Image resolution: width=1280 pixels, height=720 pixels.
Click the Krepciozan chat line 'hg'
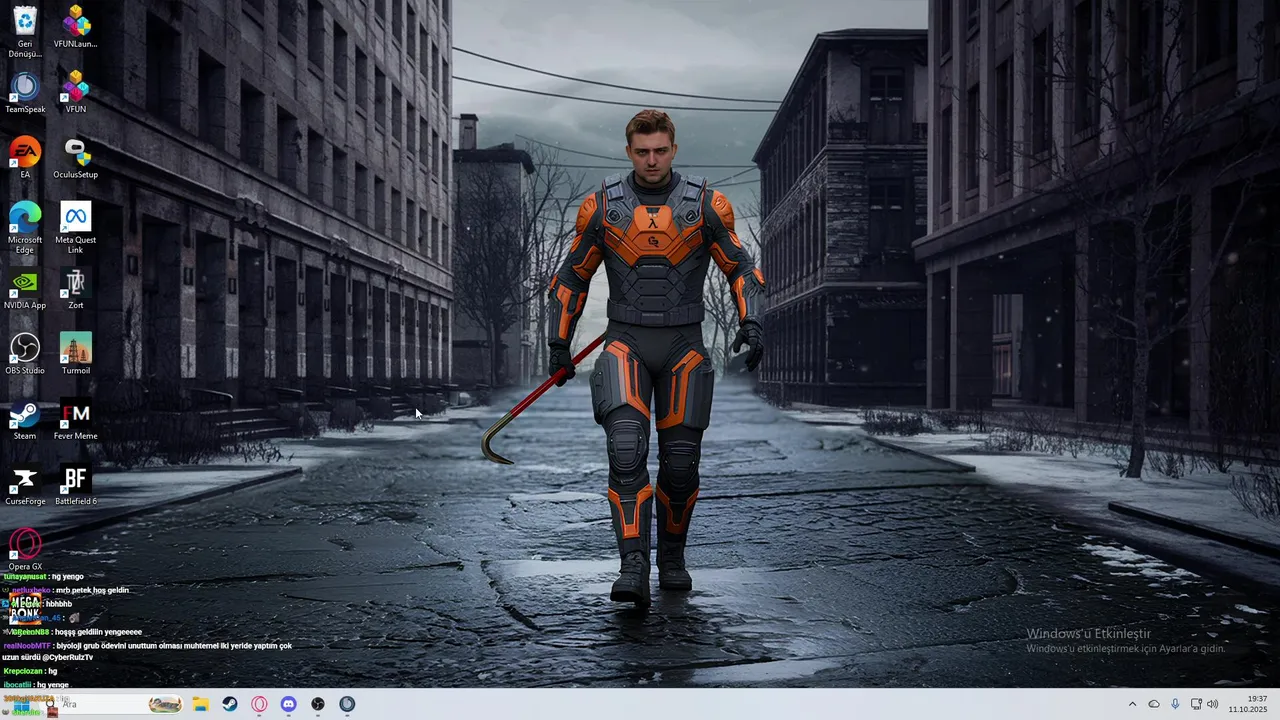[x=31, y=671]
